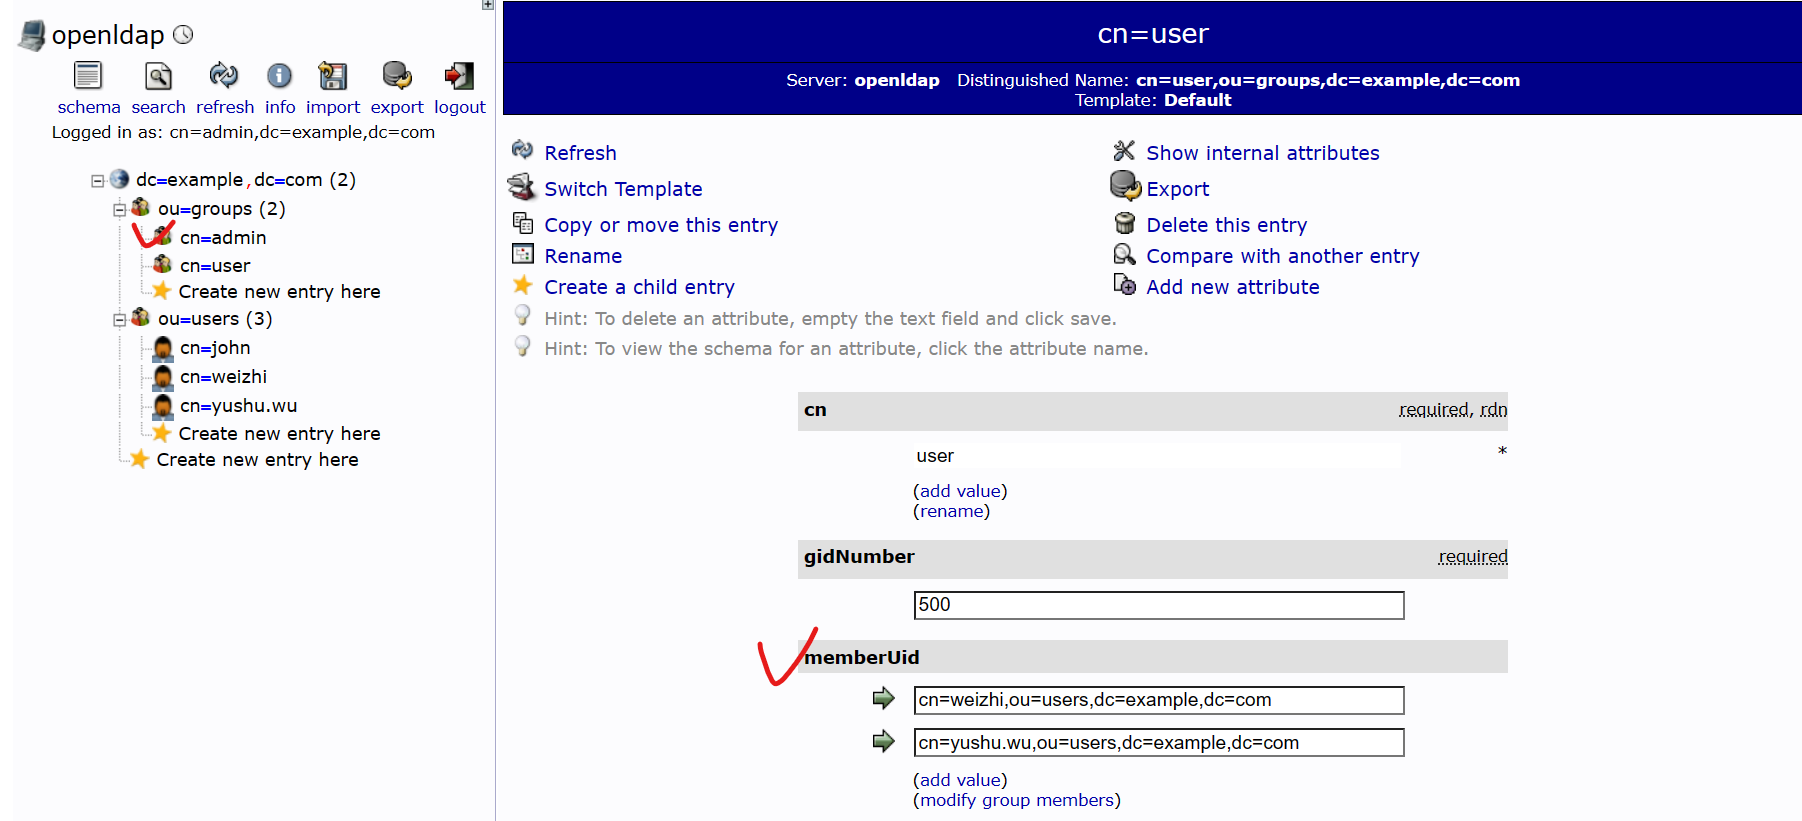Click the Show internal attributes tools icon

coord(1124,150)
